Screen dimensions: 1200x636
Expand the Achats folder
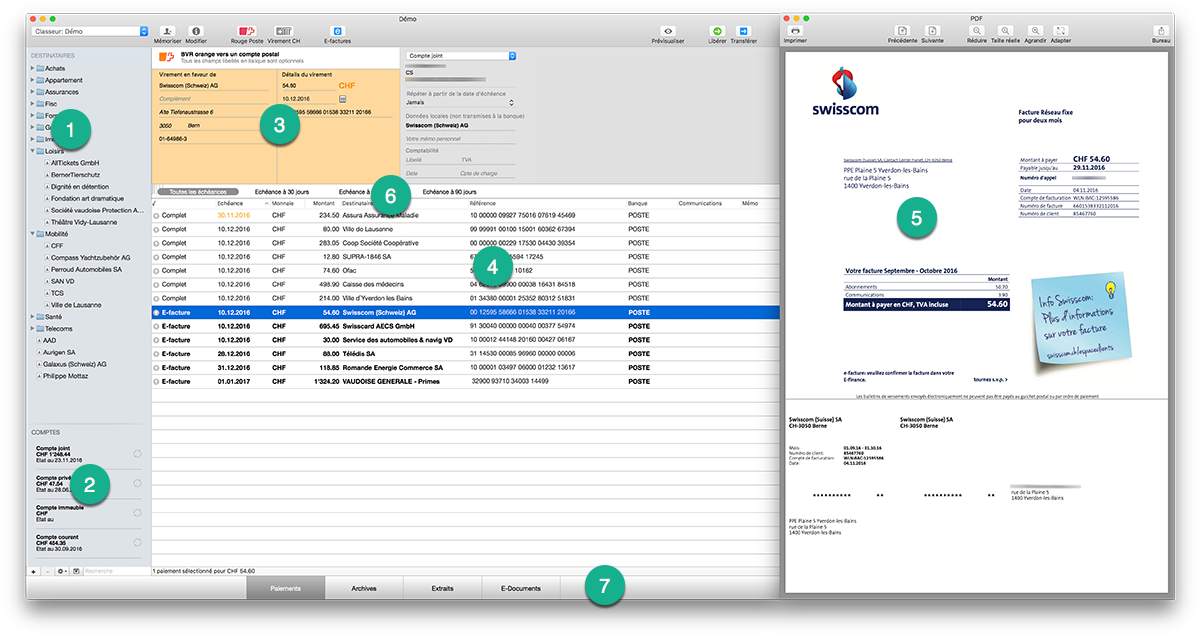32,68
